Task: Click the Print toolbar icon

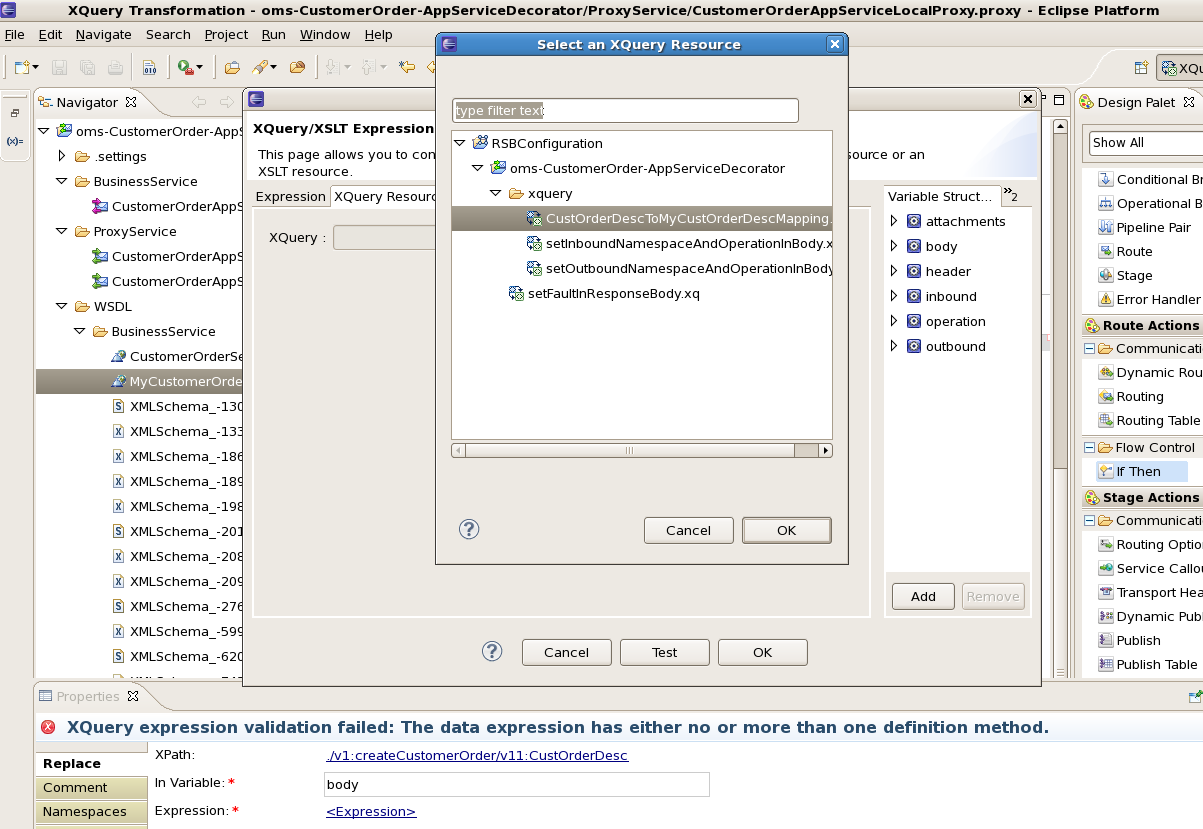Action: 115,67
